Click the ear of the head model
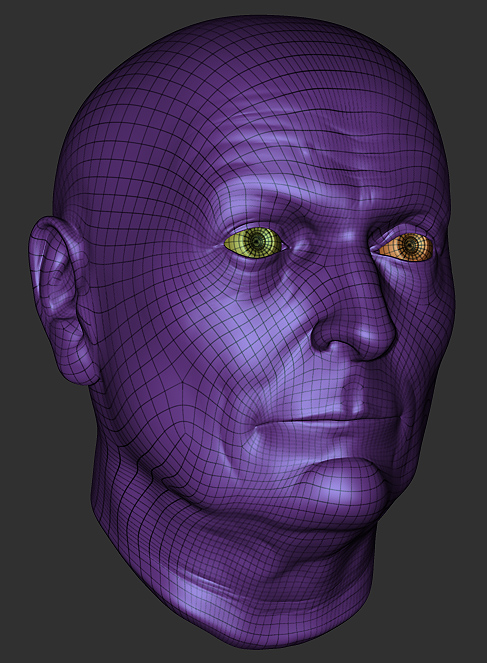The height and width of the screenshot is (663, 487). pyautogui.click(x=63, y=300)
